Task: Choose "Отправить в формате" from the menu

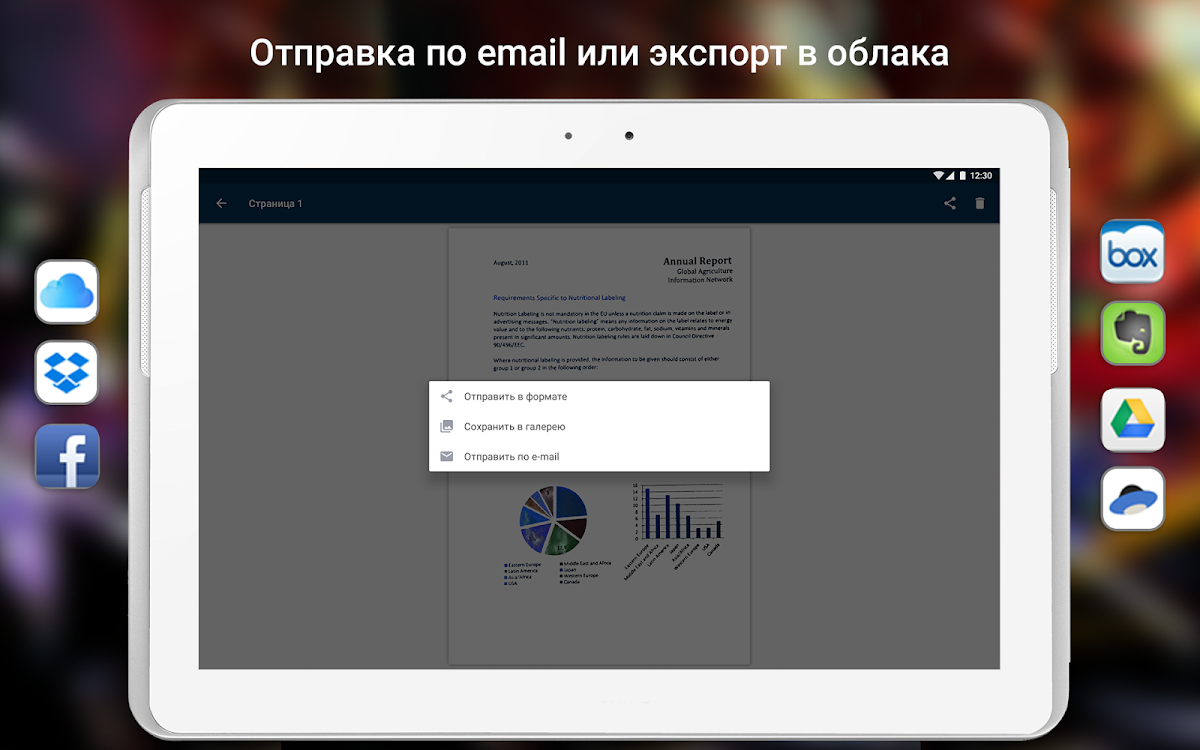Action: click(x=515, y=397)
